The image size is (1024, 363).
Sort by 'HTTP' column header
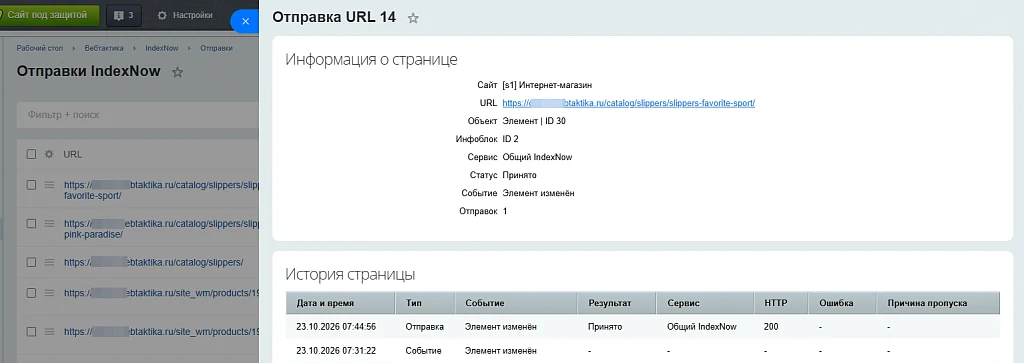[x=780, y=303]
